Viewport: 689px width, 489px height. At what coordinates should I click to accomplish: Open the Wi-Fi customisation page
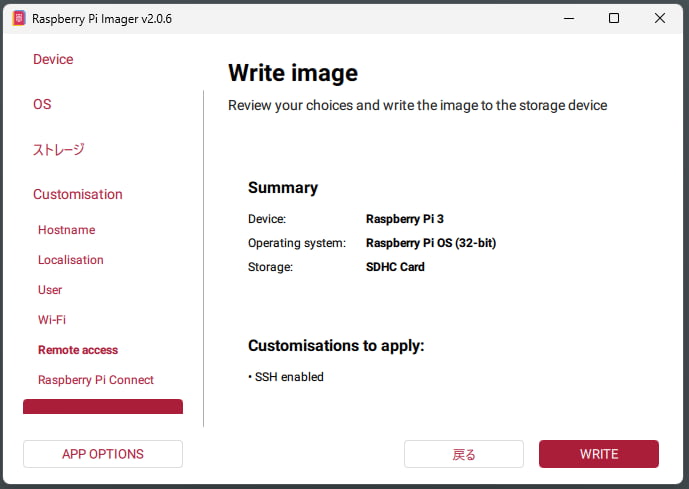click(52, 320)
